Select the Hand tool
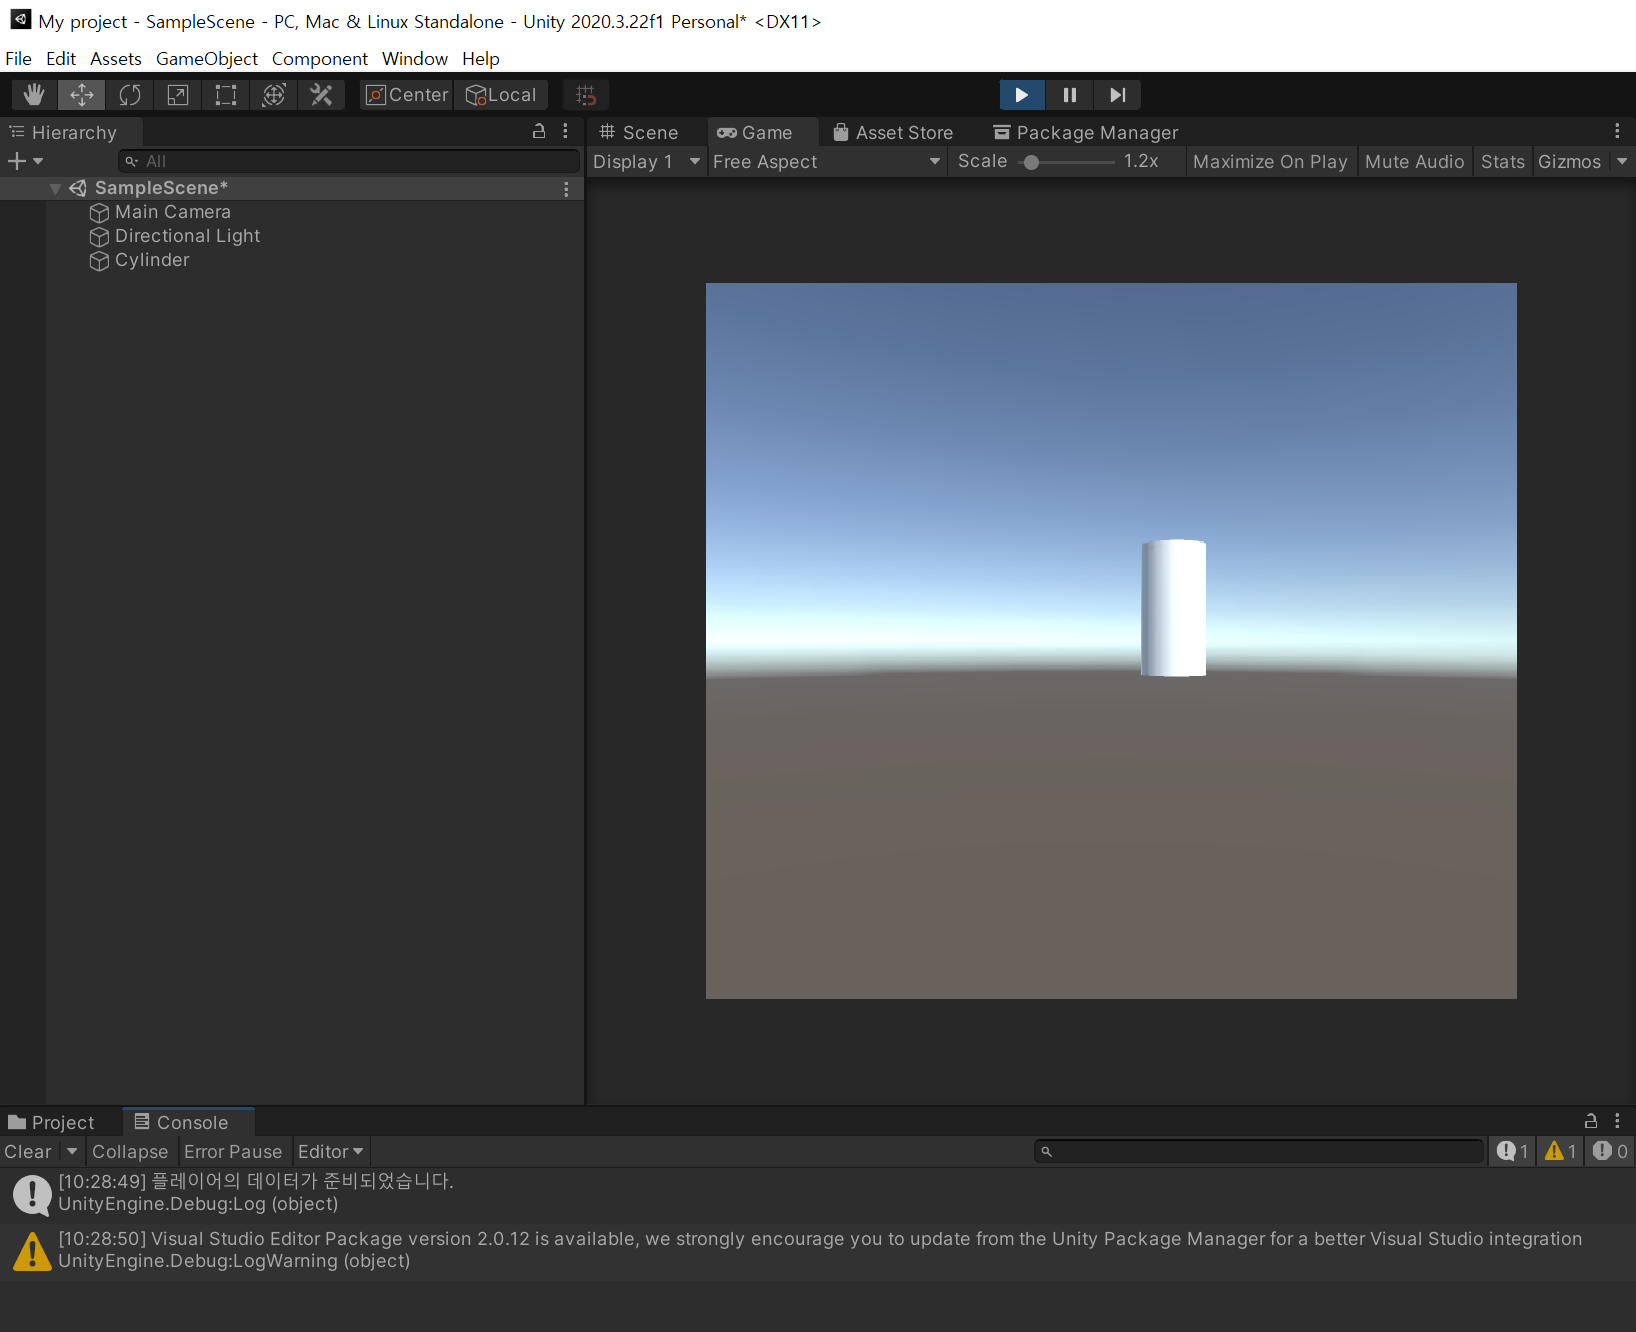The image size is (1636, 1332). [34, 95]
